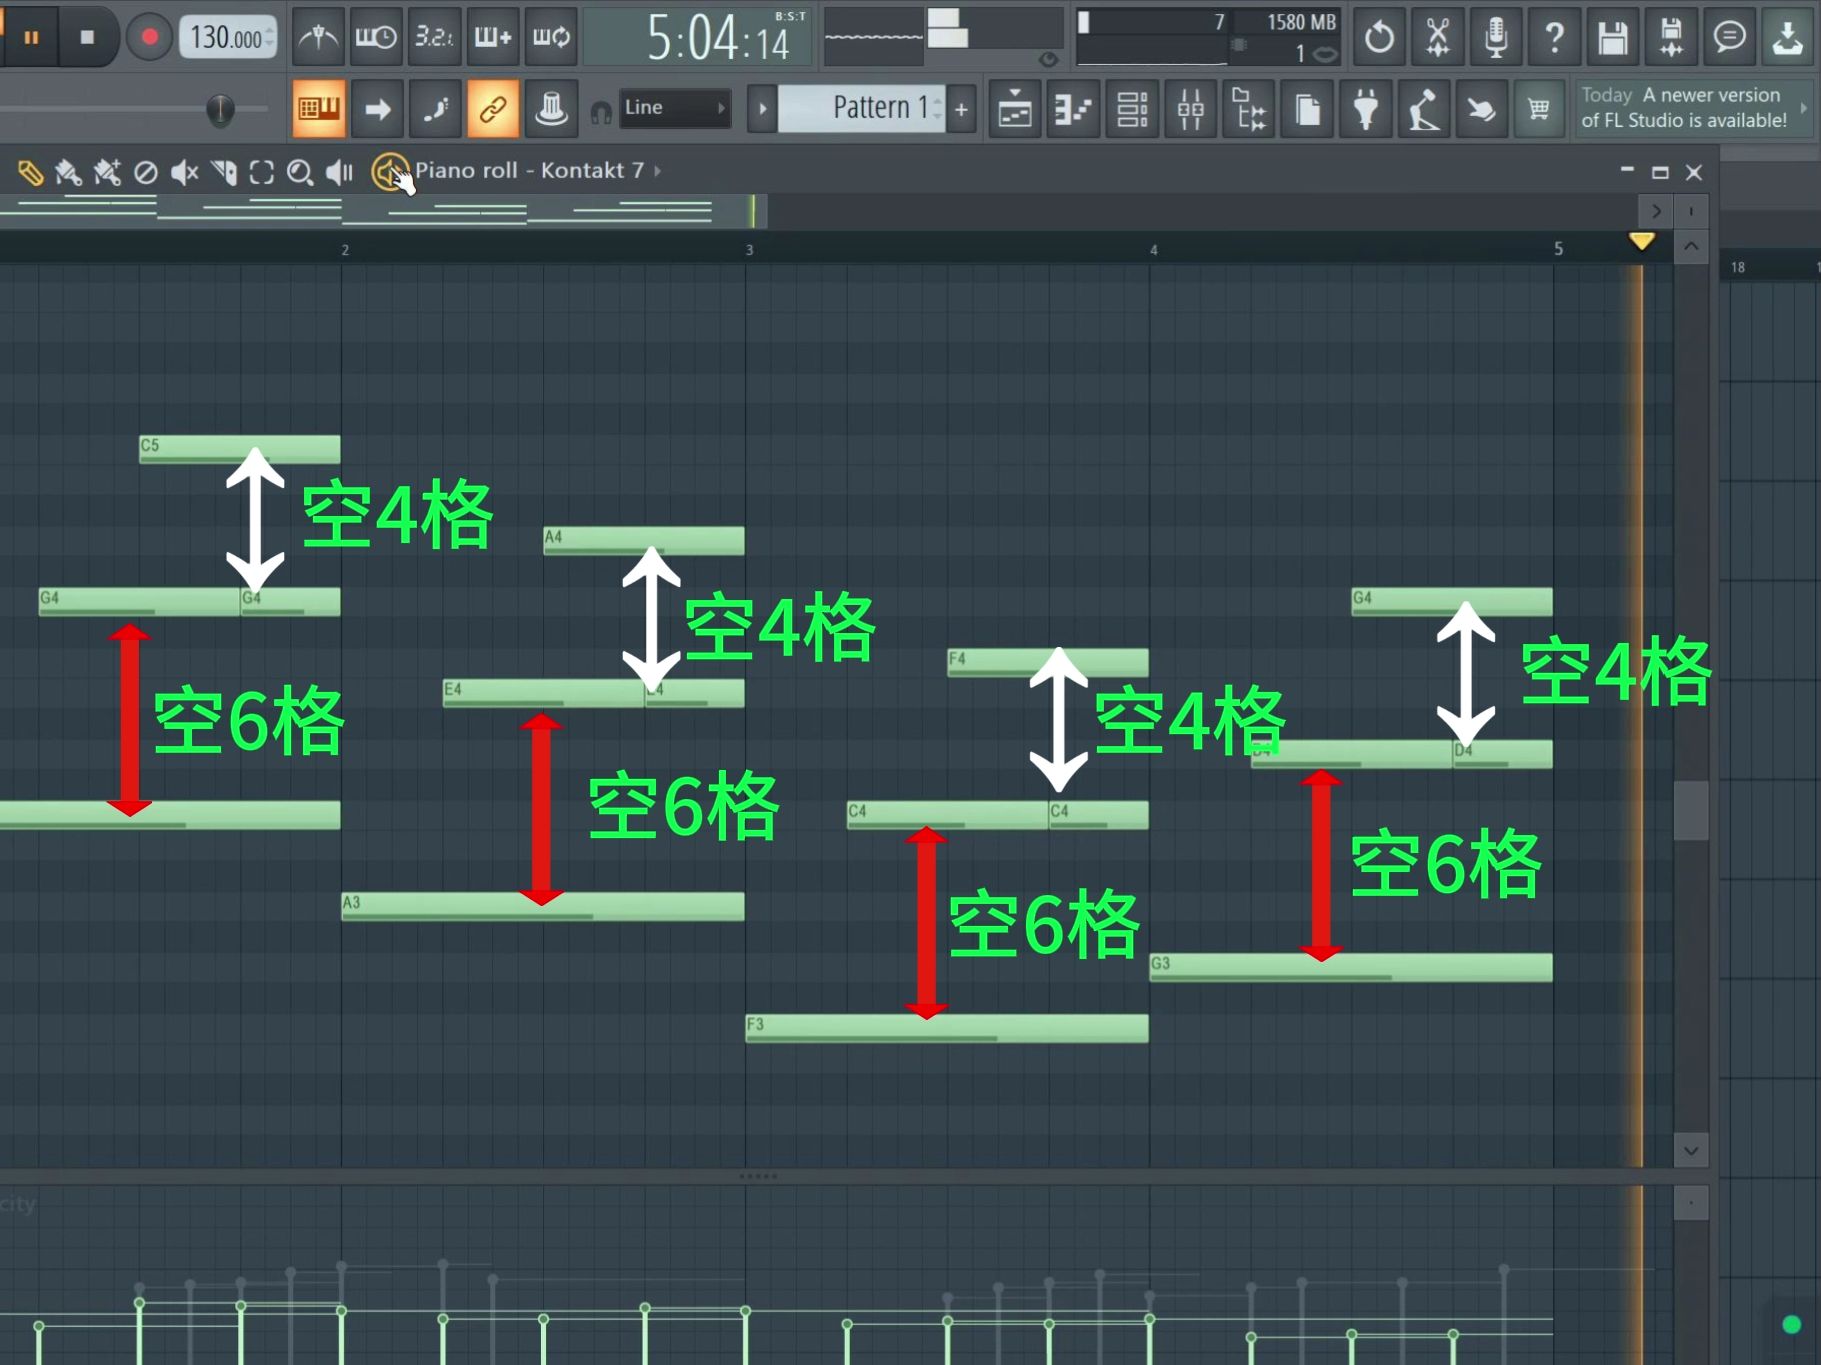Viewport: 1821px width, 1365px height.
Task: Choose the brush-with-plus paint tool
Action: tap(107, 172)
